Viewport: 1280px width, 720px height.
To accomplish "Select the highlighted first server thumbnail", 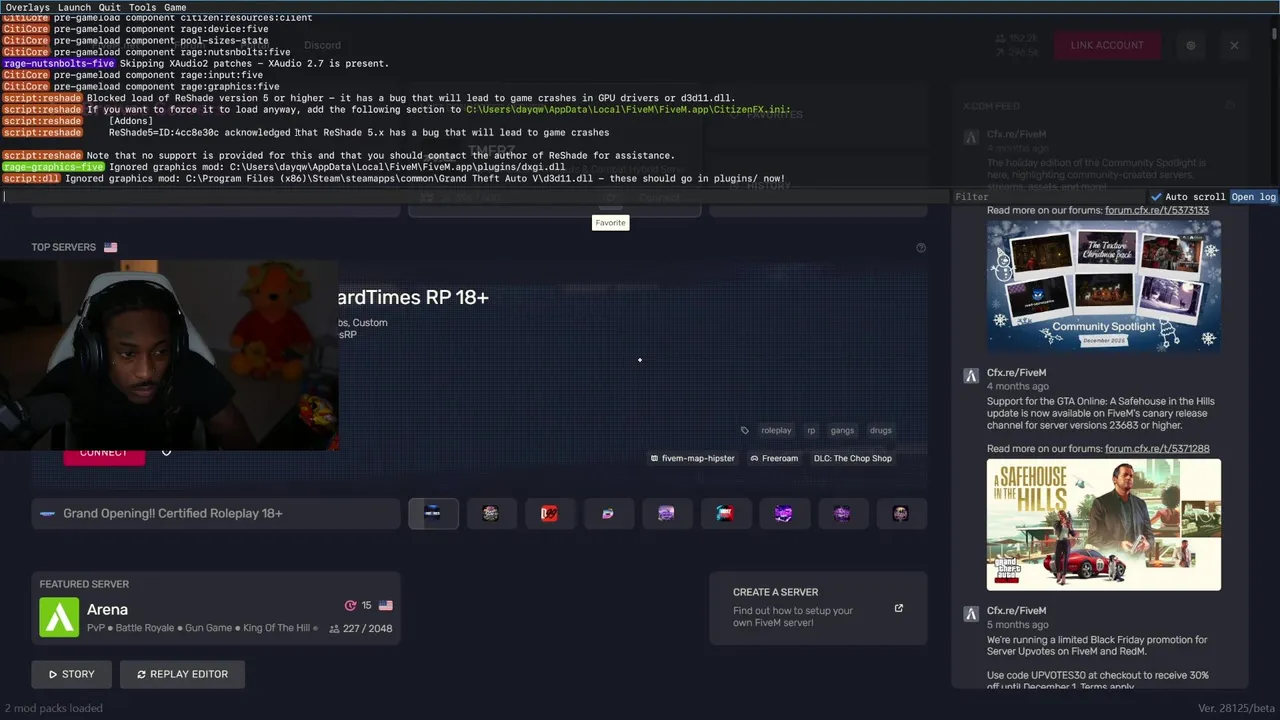I will click(433, 513).
